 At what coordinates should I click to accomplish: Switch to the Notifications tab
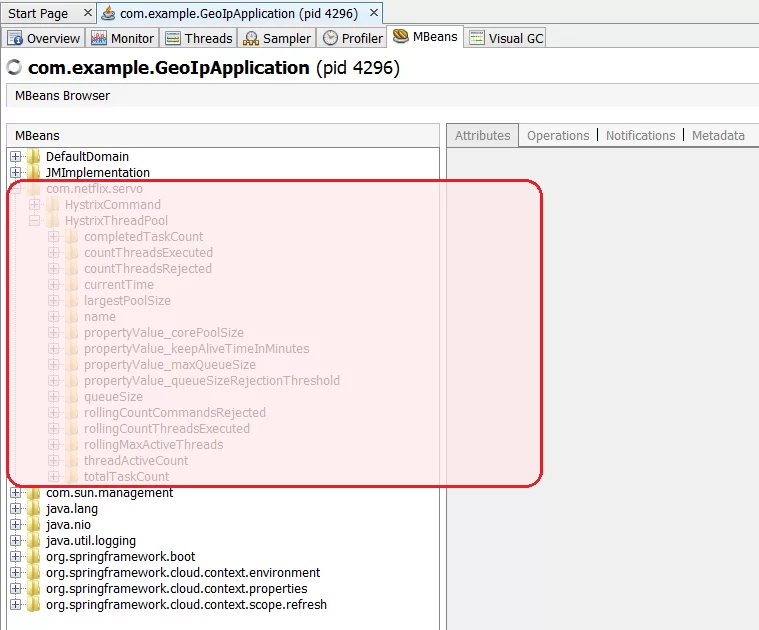pyautogui.click(x=640, y=135)
